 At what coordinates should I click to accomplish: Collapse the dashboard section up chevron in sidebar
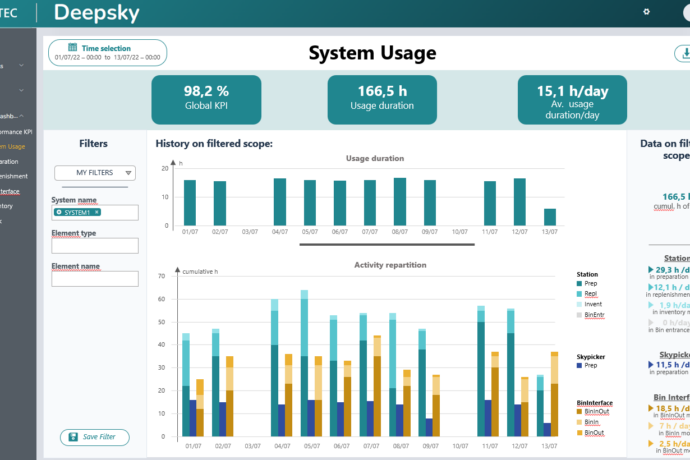click(x=21, y=116)
